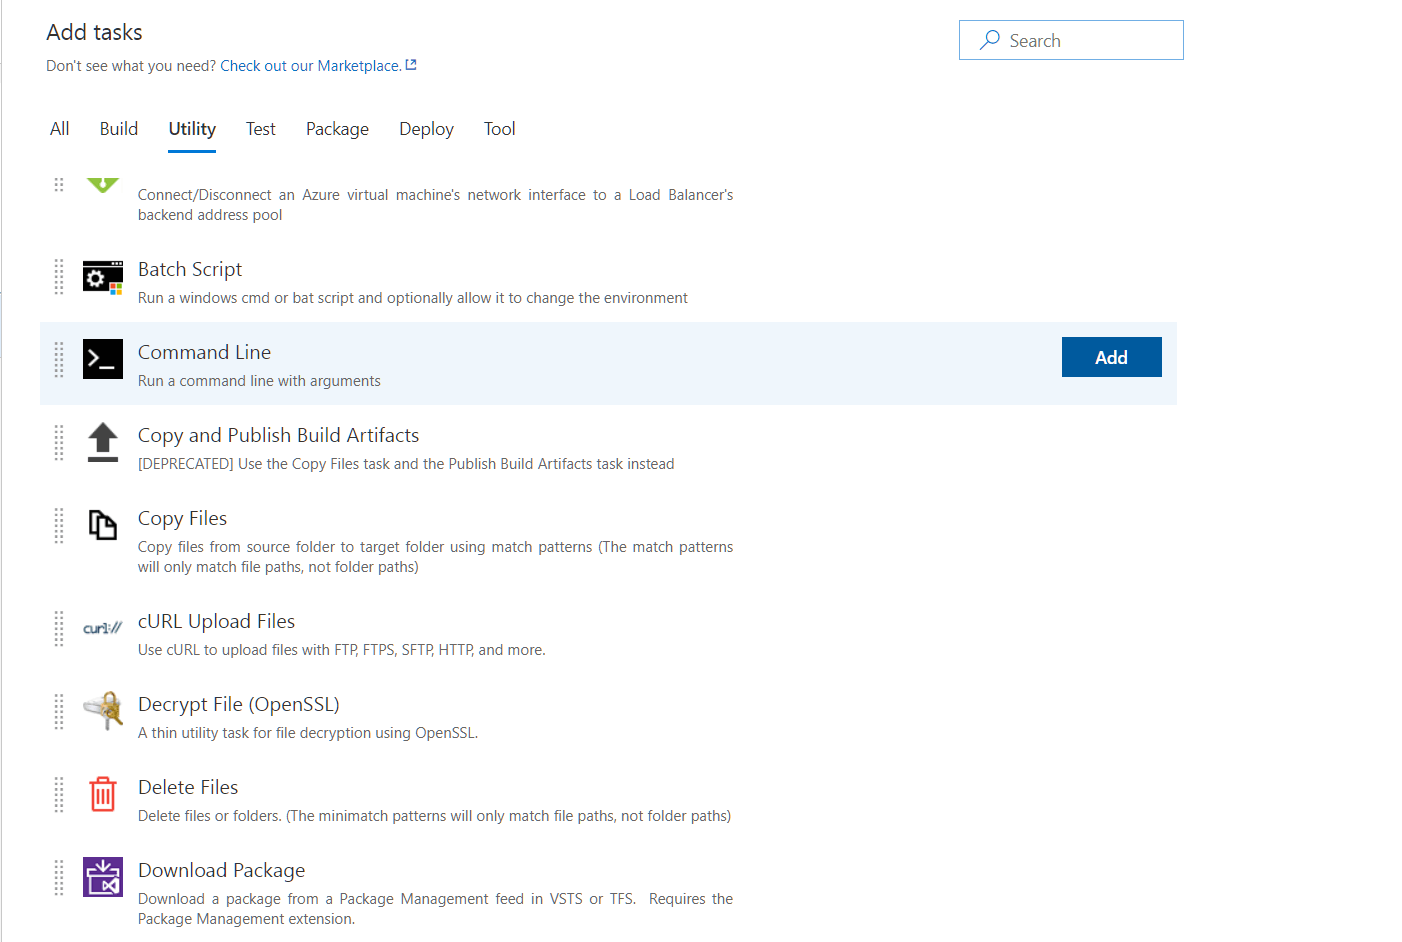Open the Tool tab
This screenshot has width=1402, height=942.
[x=500, y=129]
